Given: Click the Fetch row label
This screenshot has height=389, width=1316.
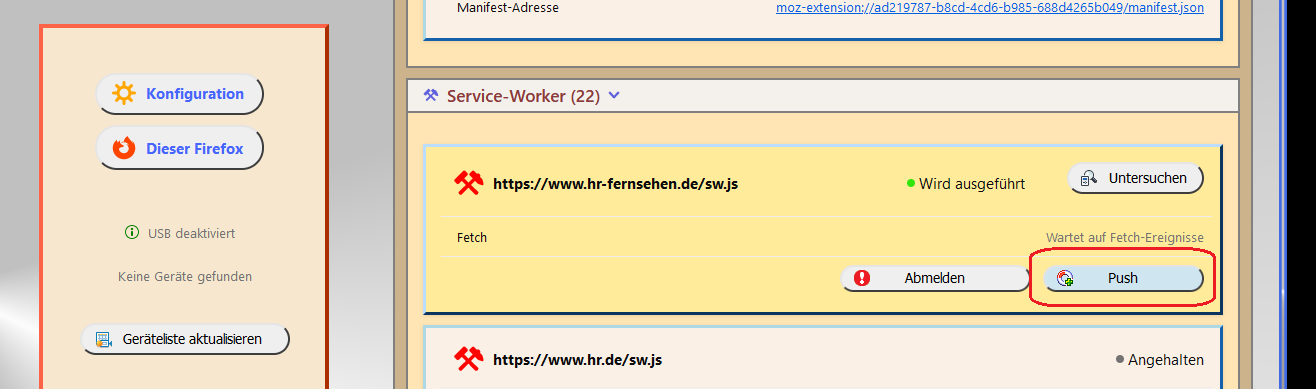Looking at the screenshot, I should 472,237.
